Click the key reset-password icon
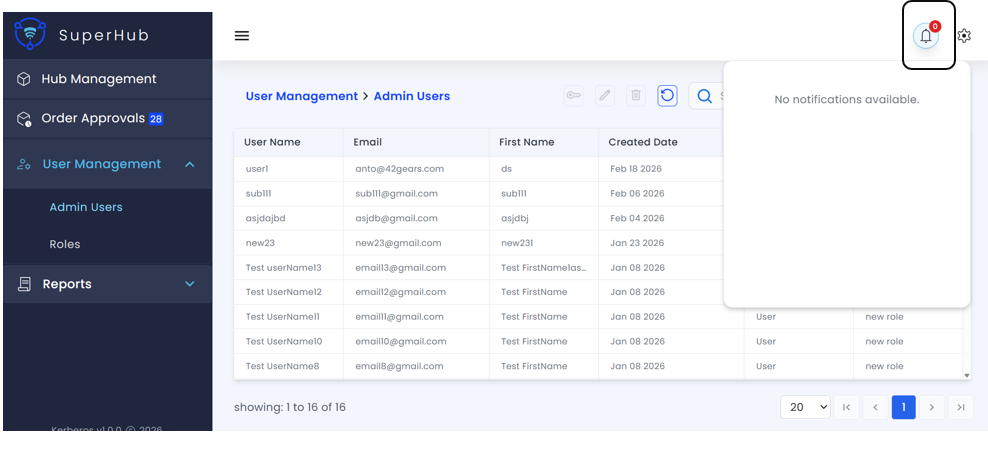 (573, 96)
